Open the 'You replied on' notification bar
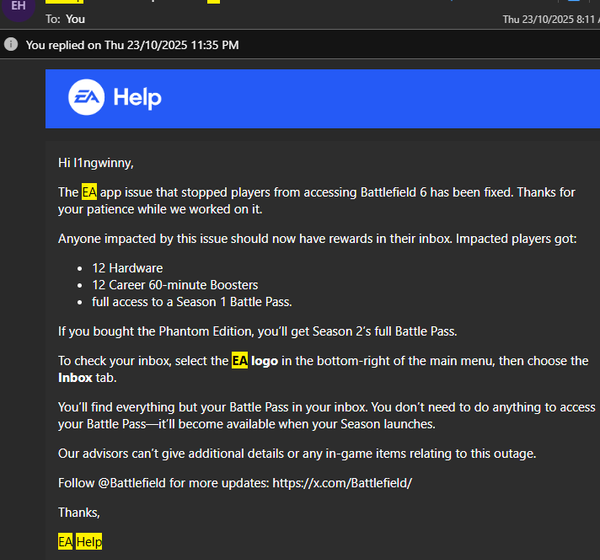Screen dimensions: 600x560 coord(132,45)
